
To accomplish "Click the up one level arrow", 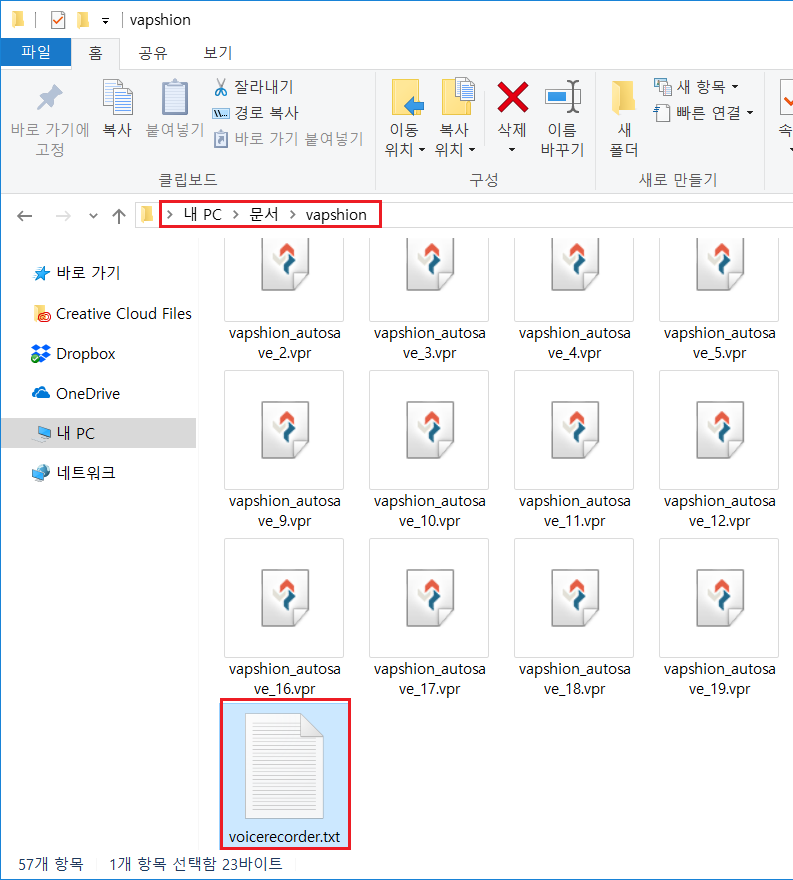I will 118,216.
